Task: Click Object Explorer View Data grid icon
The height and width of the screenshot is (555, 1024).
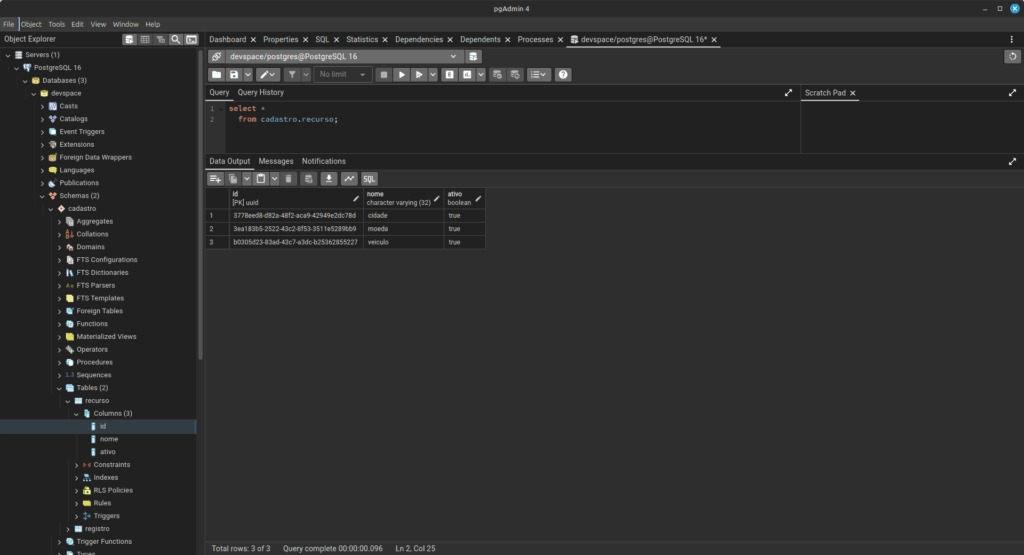Action: point(145,40)
